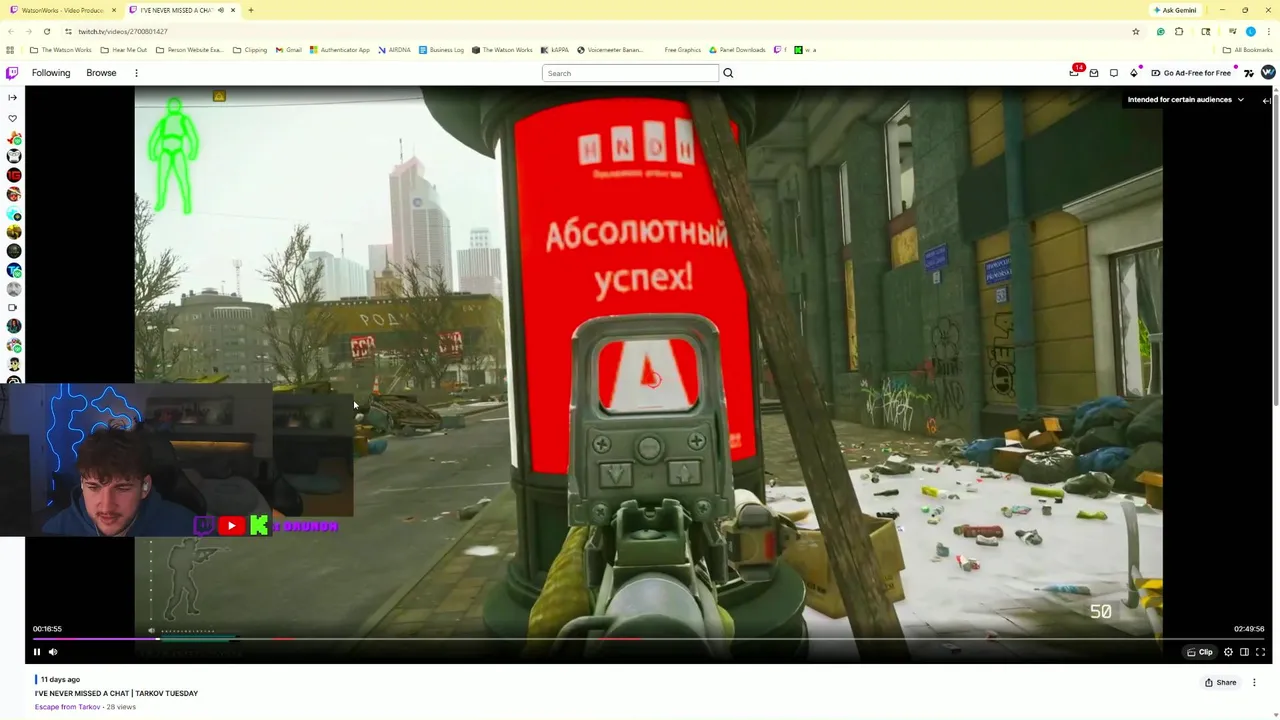Open Chrome apps grid icon
The image size is (1280, 720).
pyautogui.click(x=10, y=50)
